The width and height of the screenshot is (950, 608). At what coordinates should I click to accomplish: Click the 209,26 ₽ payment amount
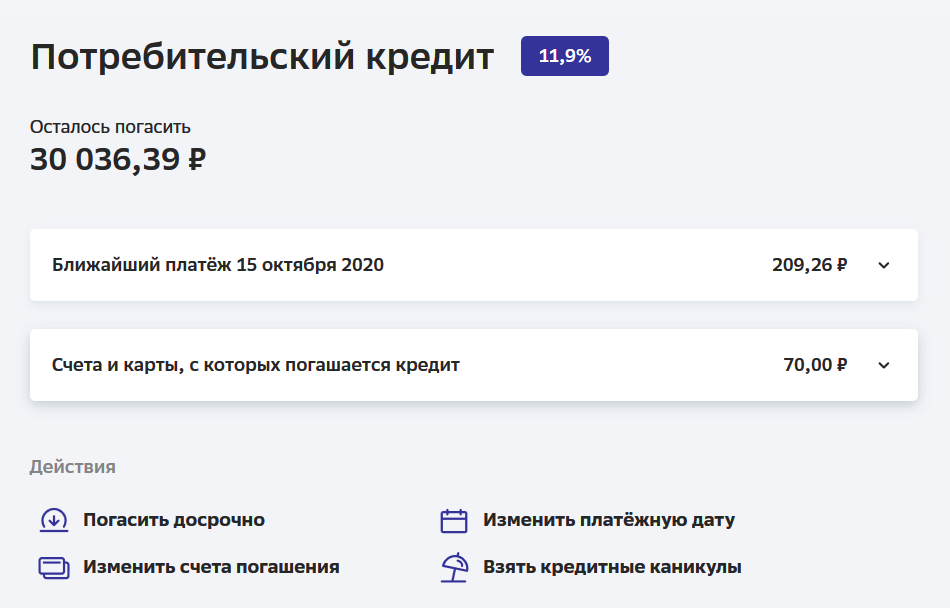[810, 265]
